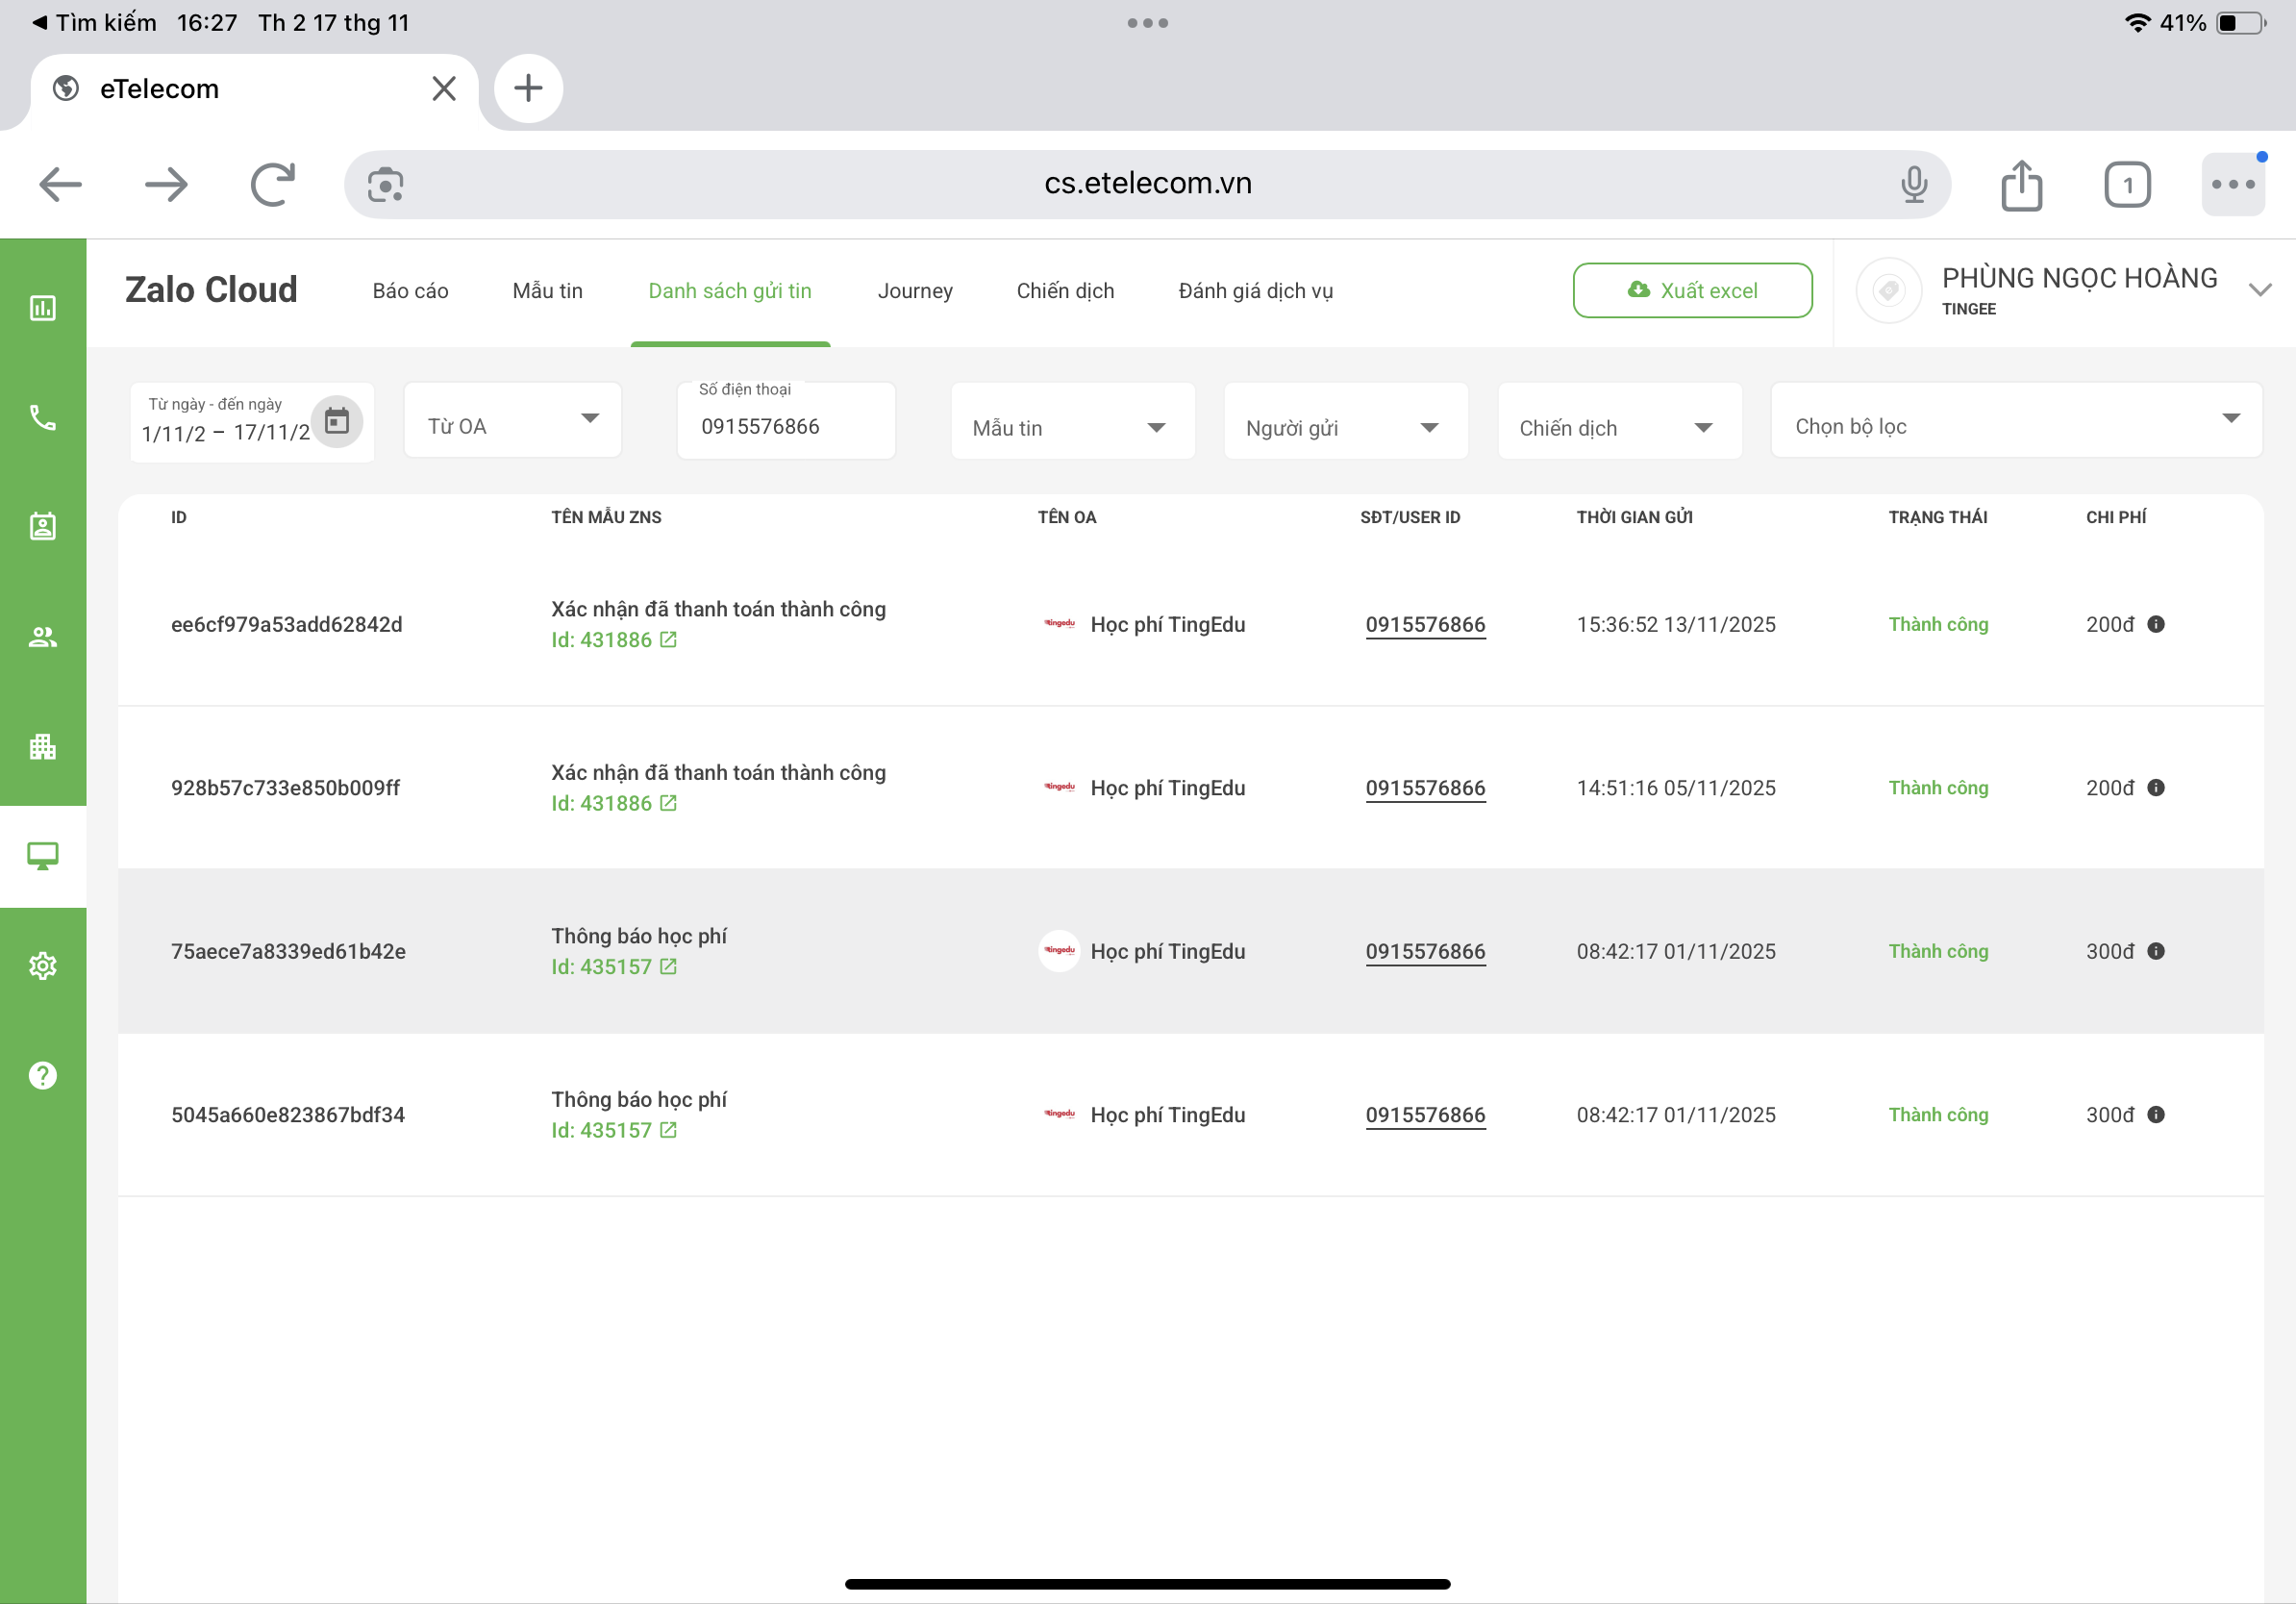Viewport: 2296px width, 1604px height.
Task: Click the building company sidebar icon
Action: pos(42,746)
